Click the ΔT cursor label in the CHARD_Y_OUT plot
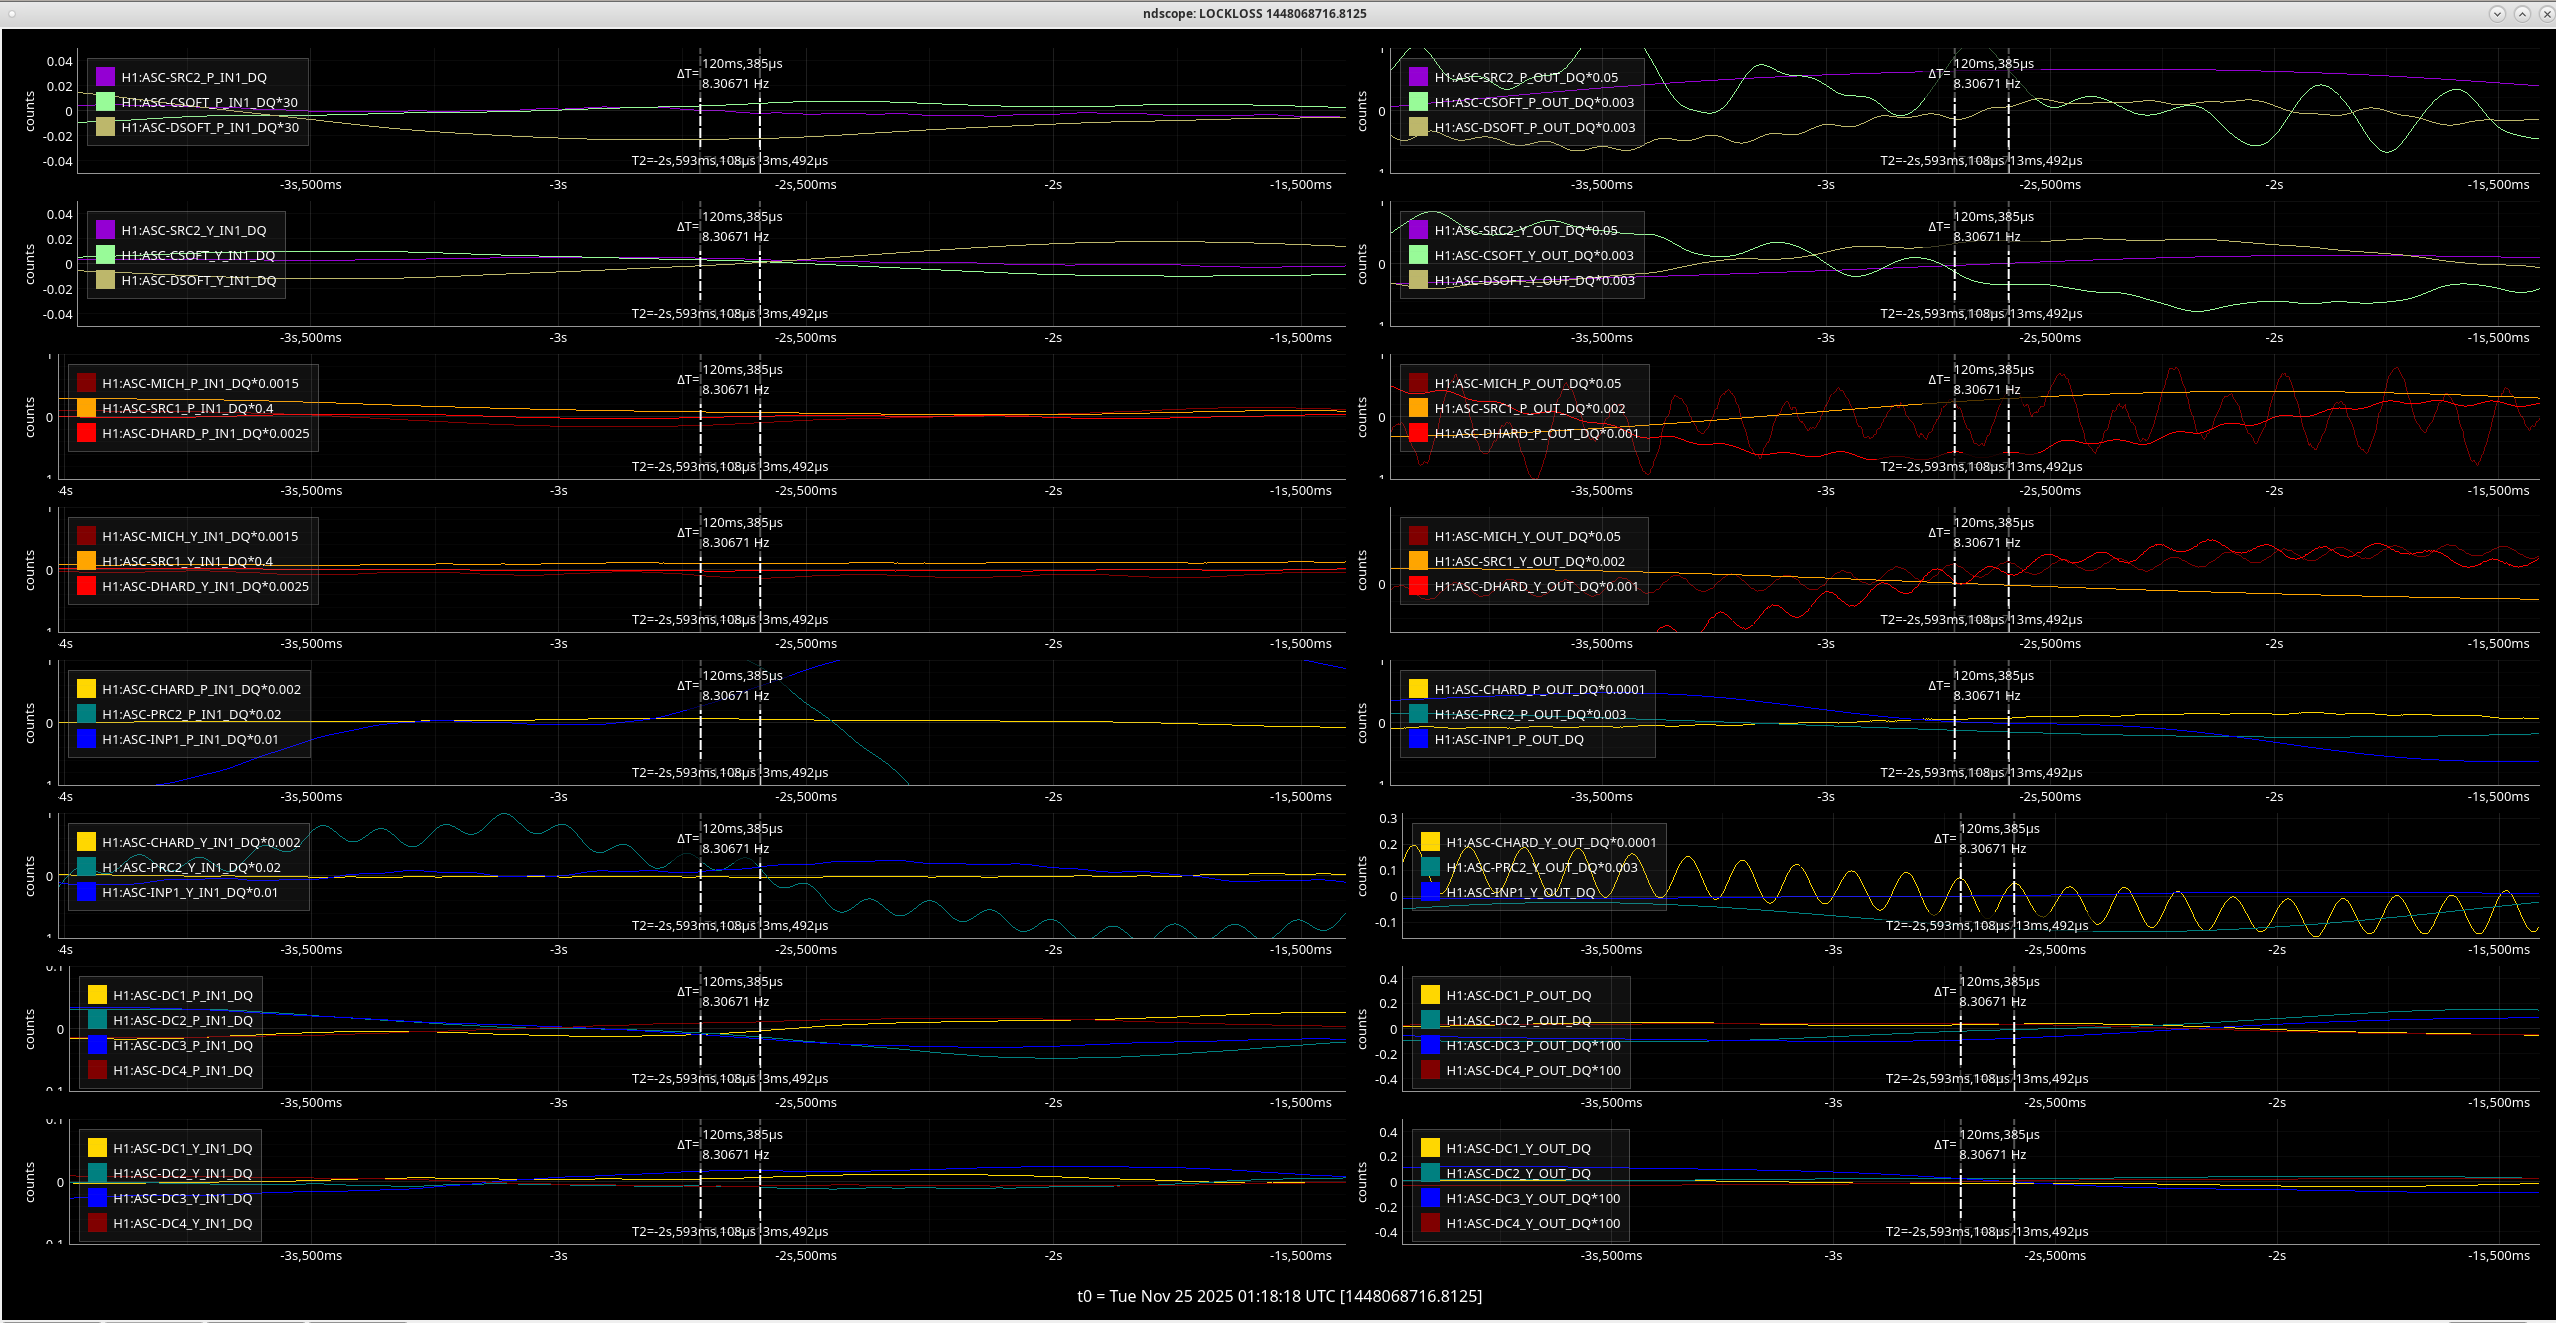The height and width of the screenshot is (1323, 2556). (x=1944, y=839)
